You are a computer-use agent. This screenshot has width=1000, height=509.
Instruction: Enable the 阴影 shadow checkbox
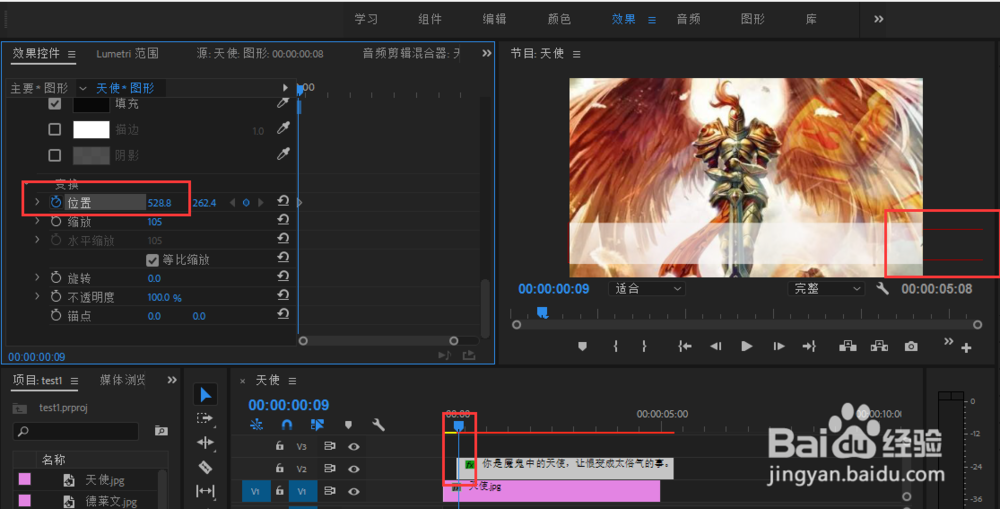click(x=55, y=155)
